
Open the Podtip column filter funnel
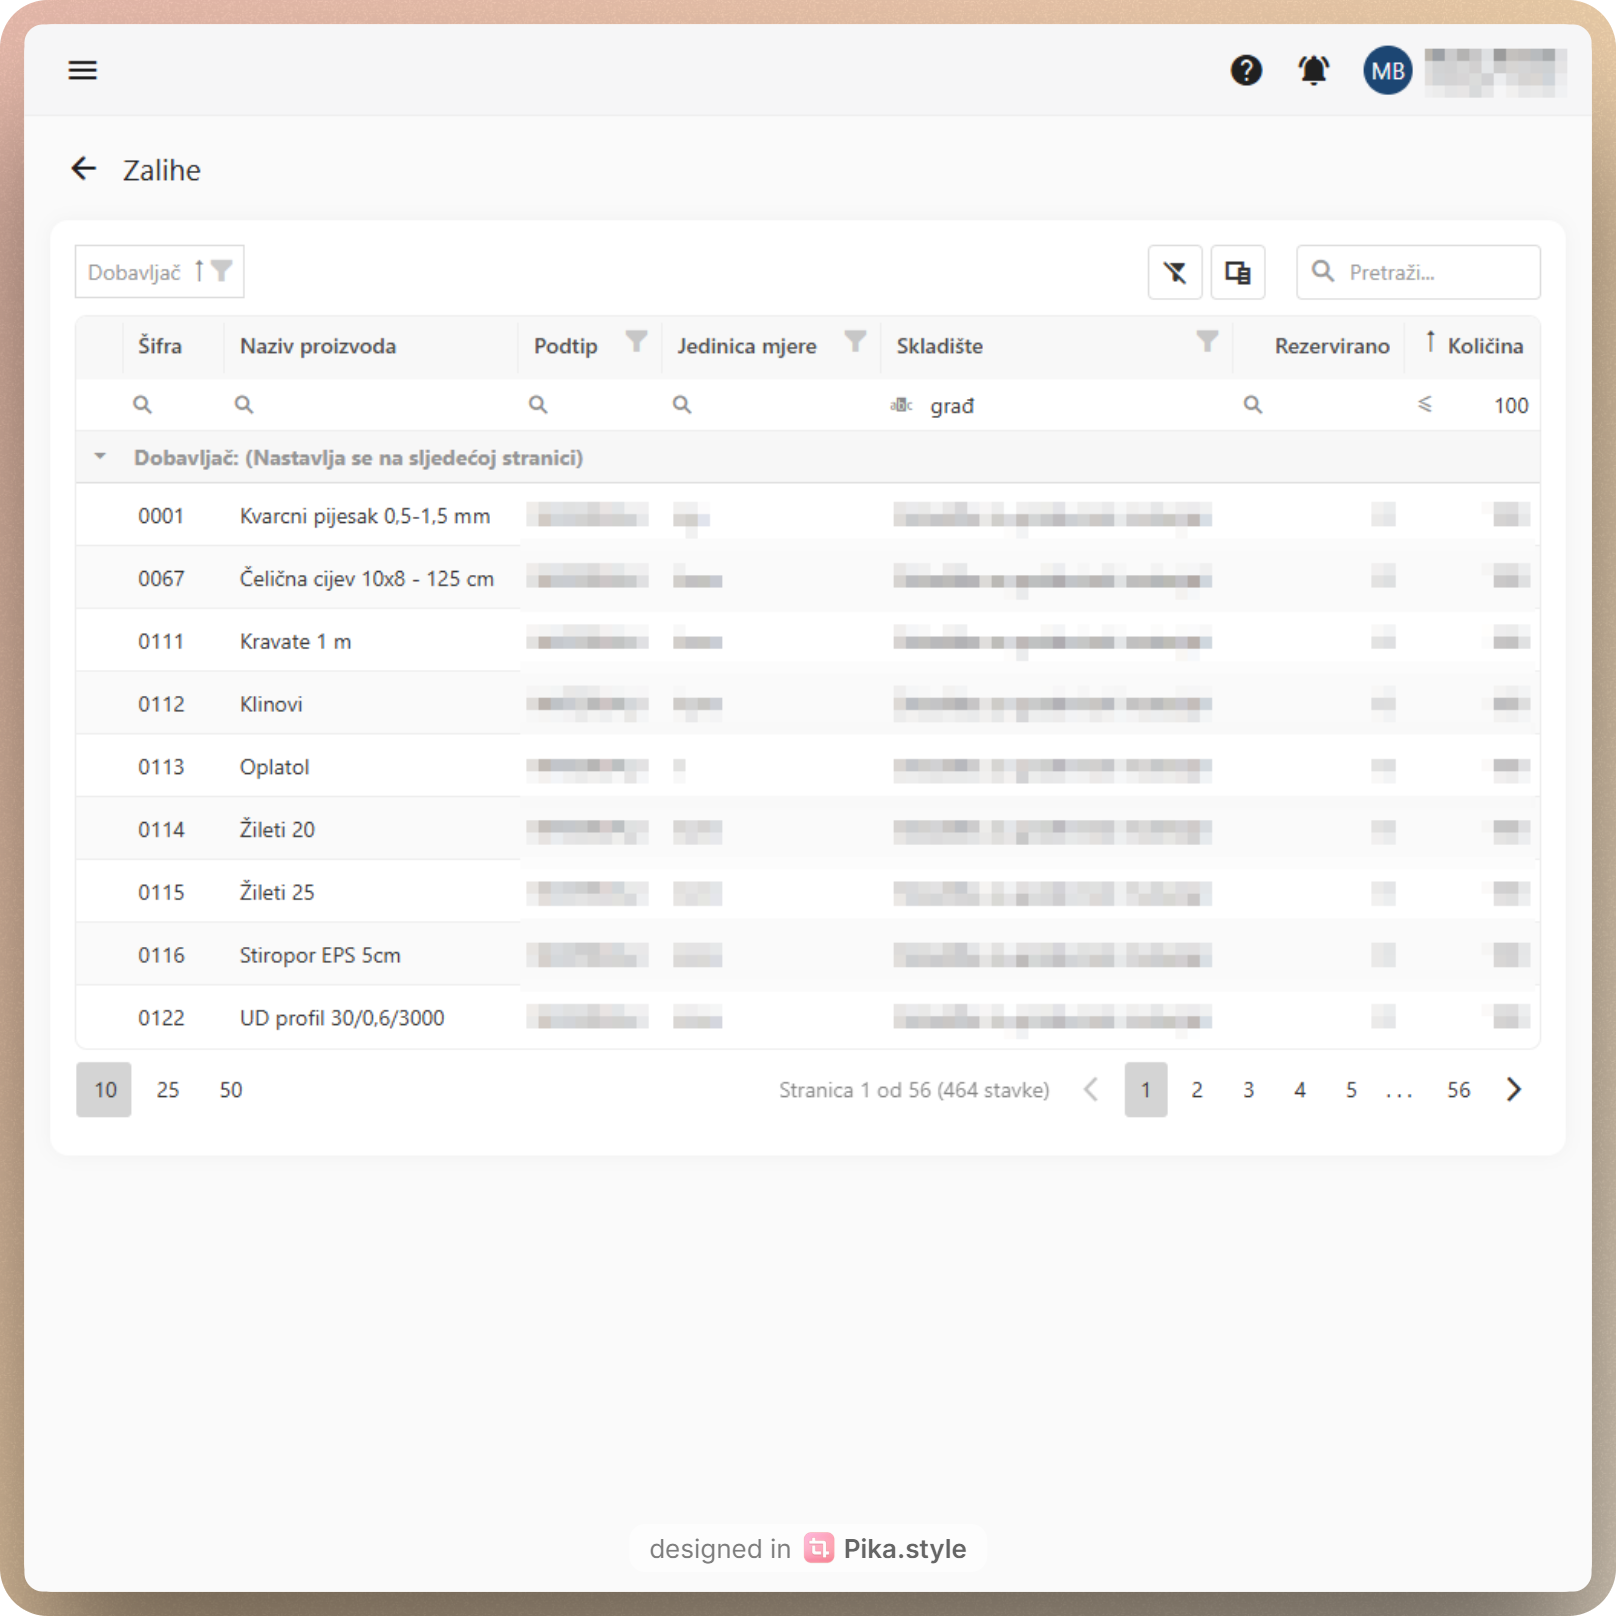(x=636, y=342)
